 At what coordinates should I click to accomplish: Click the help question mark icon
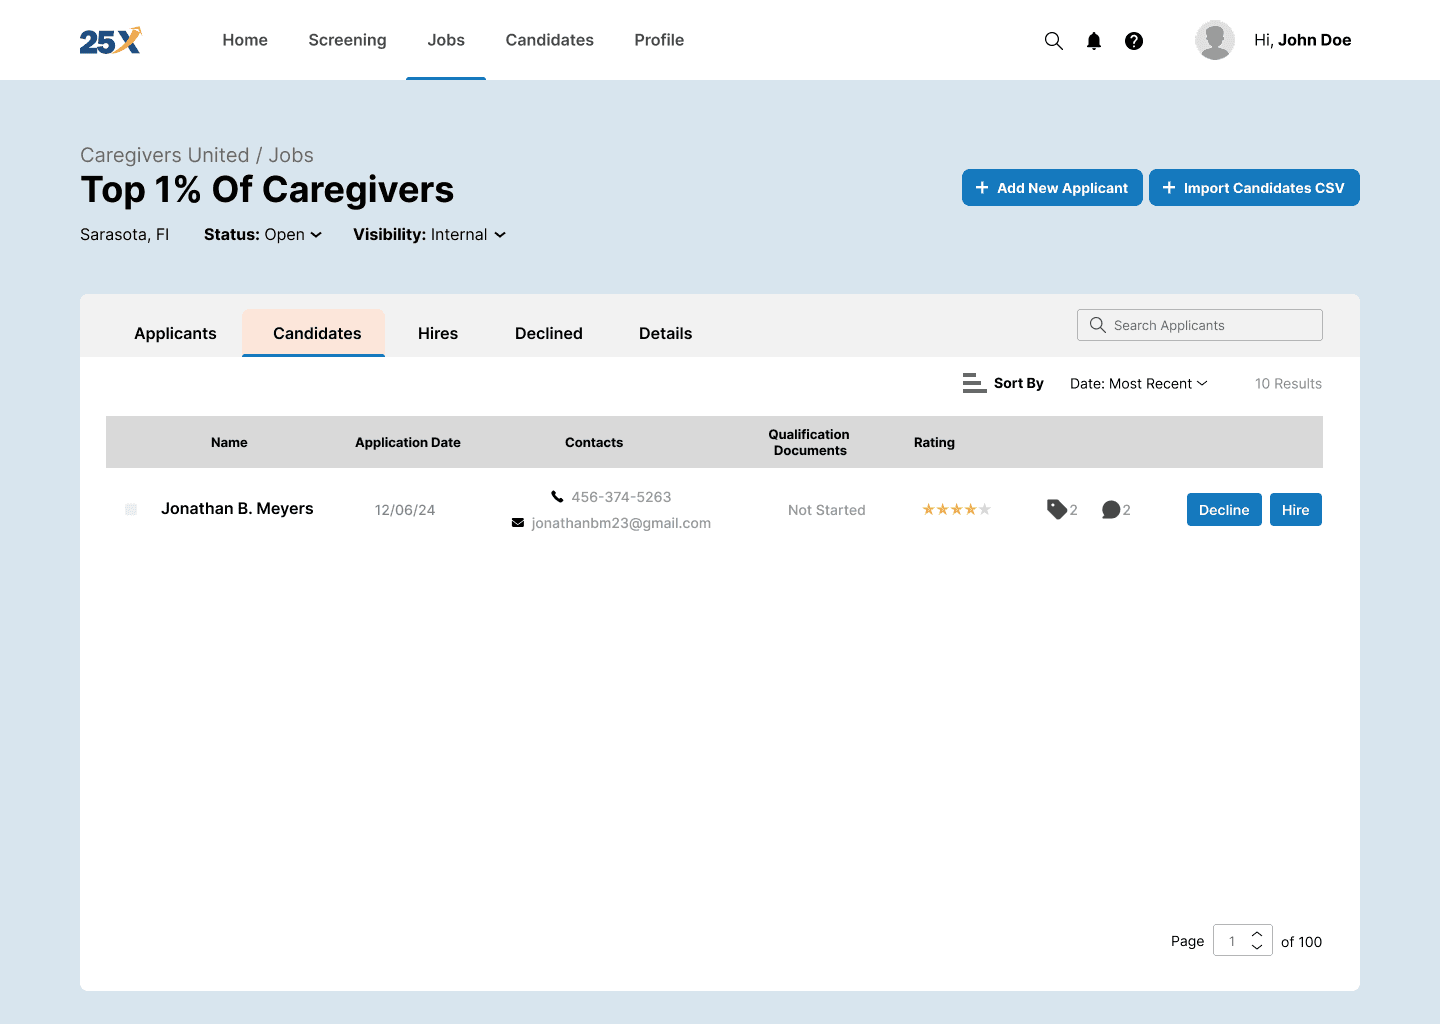click(1134, 41)
